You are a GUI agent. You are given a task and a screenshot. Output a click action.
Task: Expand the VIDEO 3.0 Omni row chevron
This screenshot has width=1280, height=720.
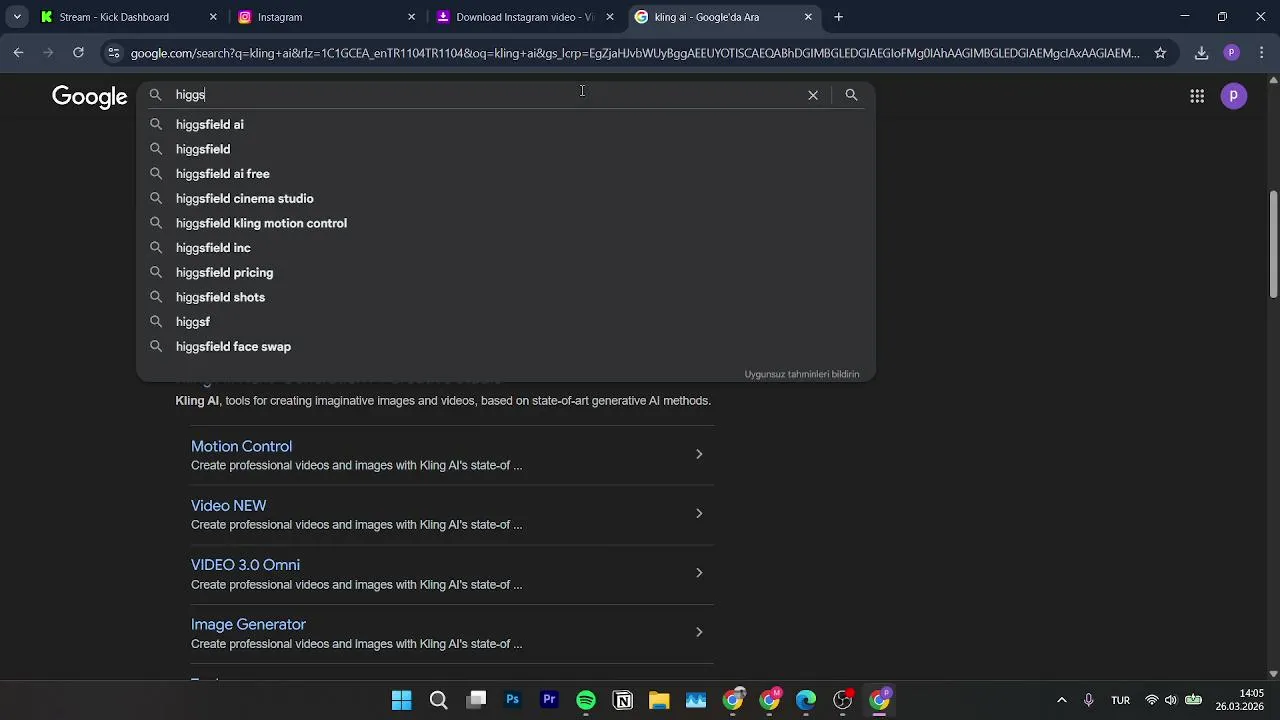click(699, 573)
